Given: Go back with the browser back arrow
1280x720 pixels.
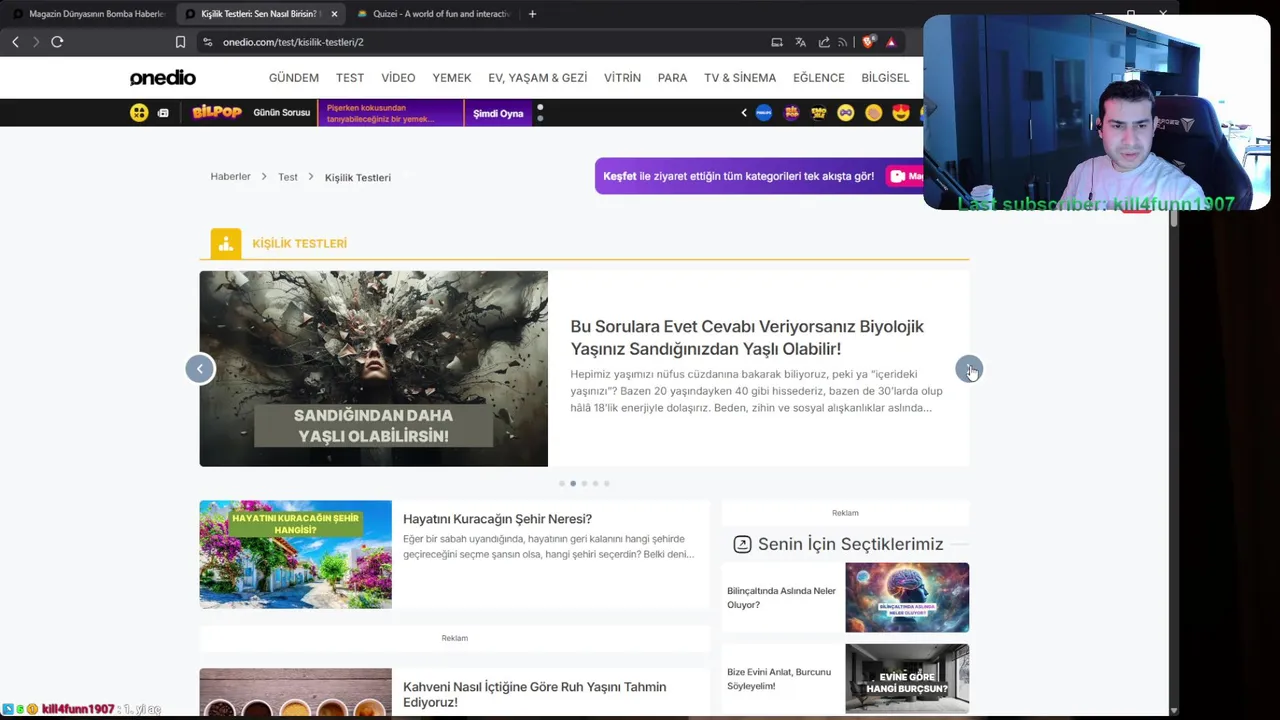Looking at the screenshot, I should pyautogui.click(x=15, y=42).
